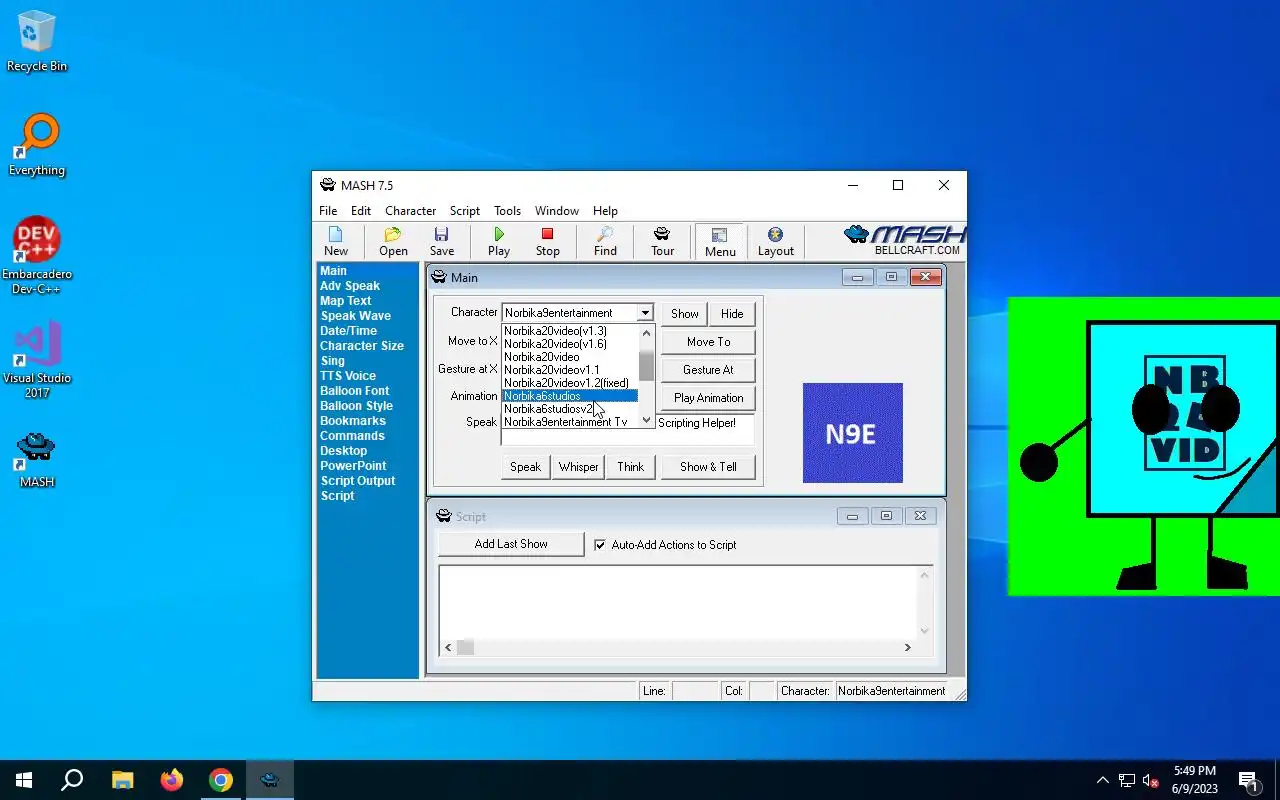Select MASH desktop shortcut icon

pyautogui.click(x=37, y=459)
